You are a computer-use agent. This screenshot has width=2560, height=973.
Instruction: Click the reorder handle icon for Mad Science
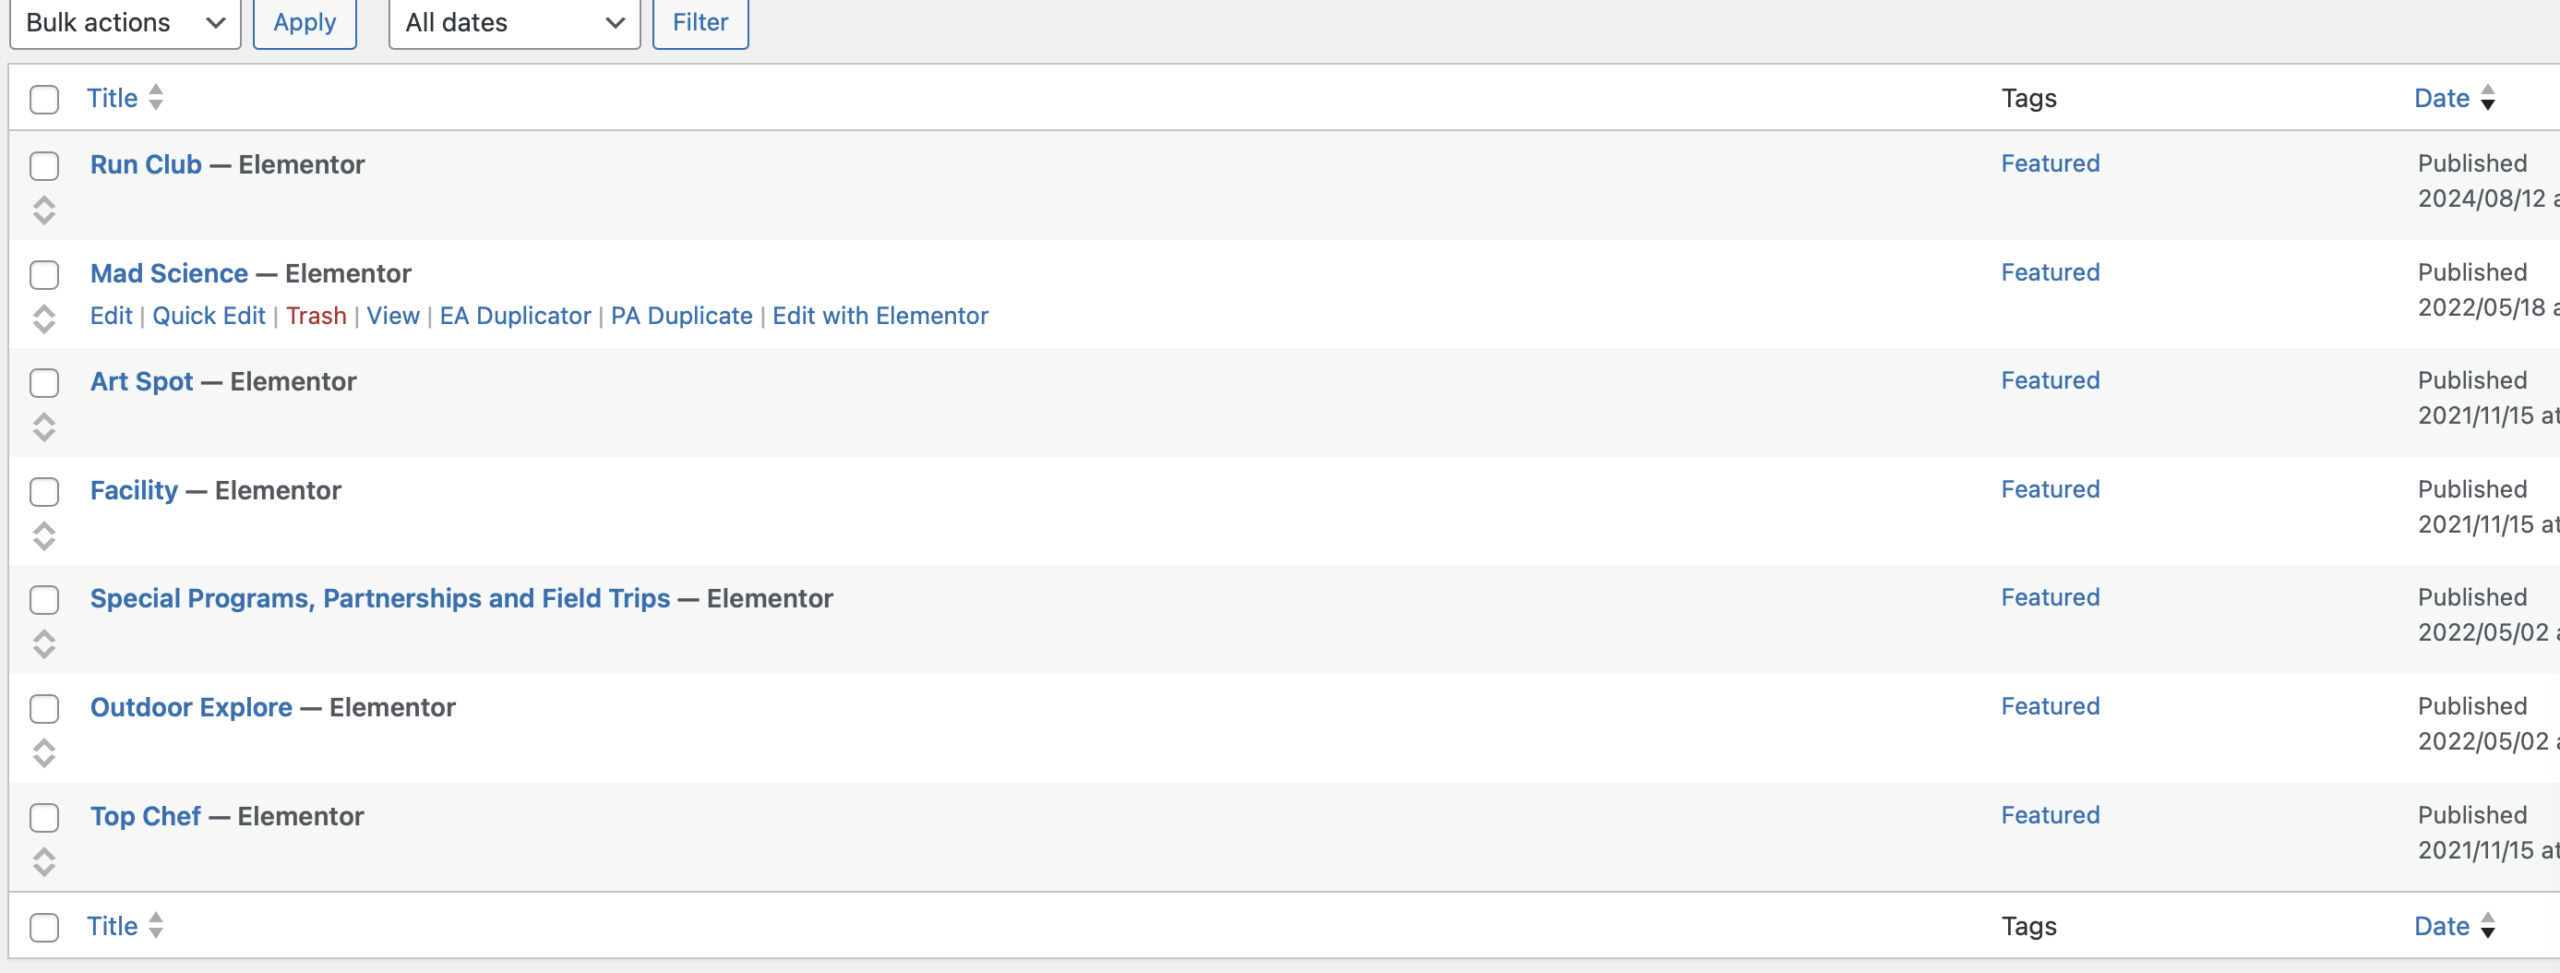coord(44,319)
